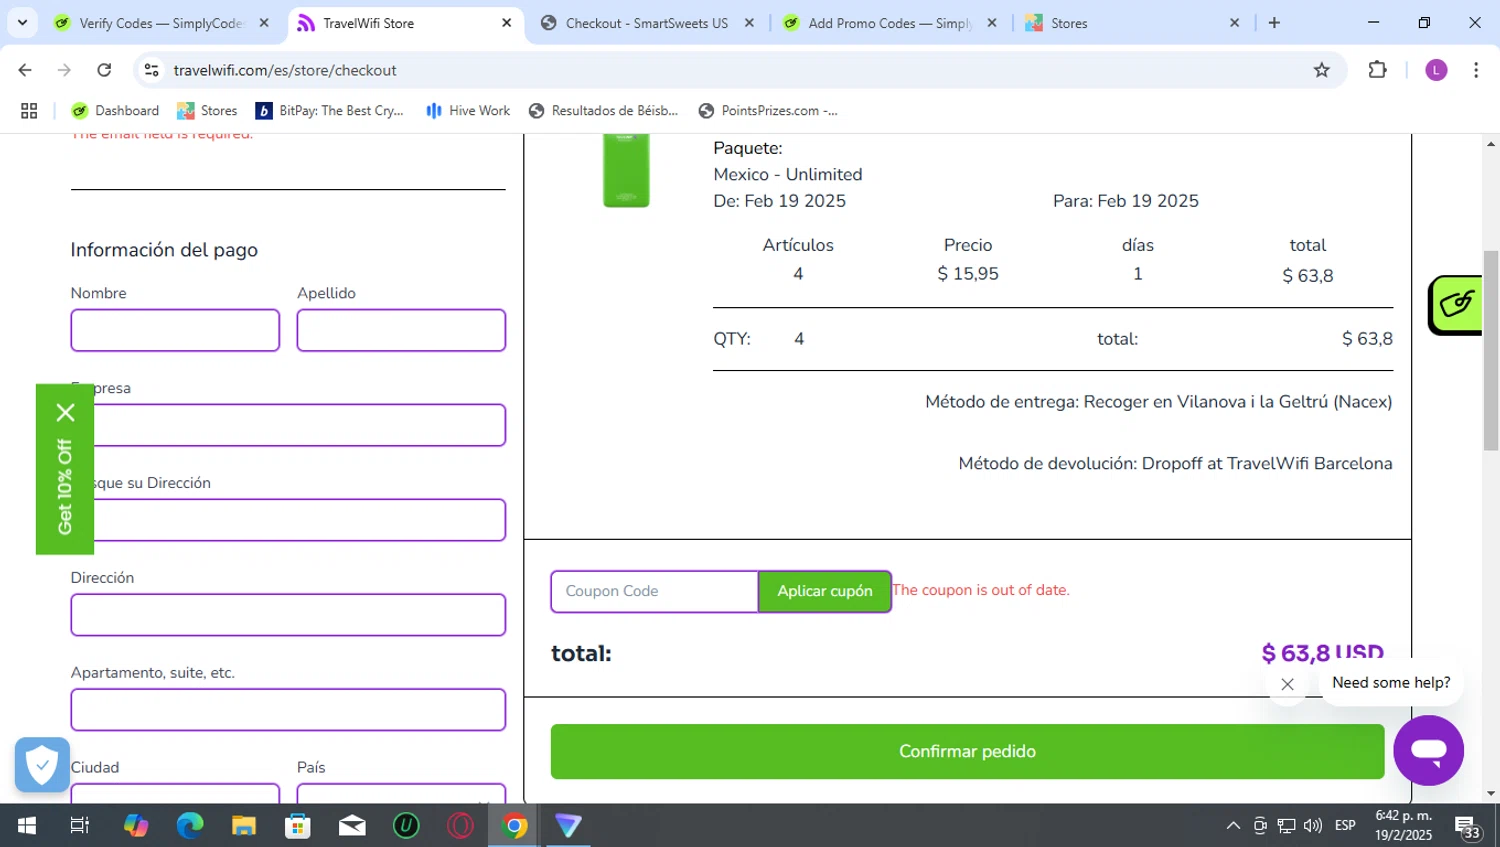Click the green SimplyCodes extension widget
Screen dimensions: 1500x847
click(x=1455, y=305)
